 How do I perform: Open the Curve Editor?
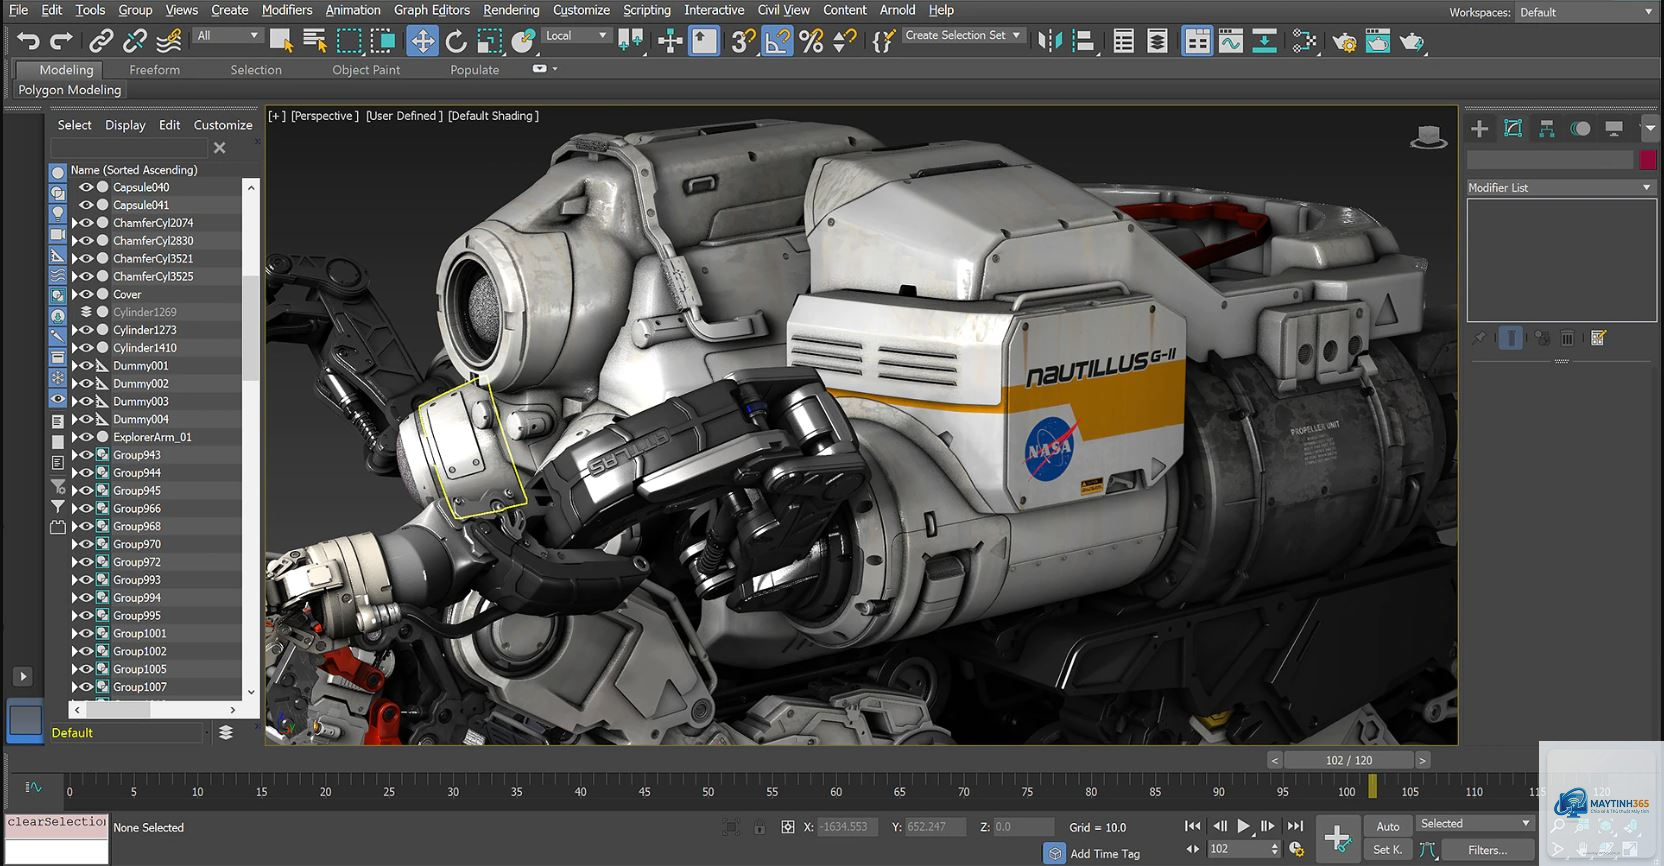pyautogui.click(x=1231, y=41)
